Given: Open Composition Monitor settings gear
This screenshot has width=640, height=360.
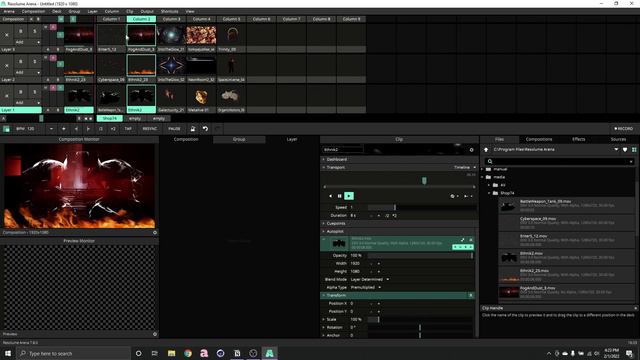Looking at the screenshot, I should (x=155, y=232).
